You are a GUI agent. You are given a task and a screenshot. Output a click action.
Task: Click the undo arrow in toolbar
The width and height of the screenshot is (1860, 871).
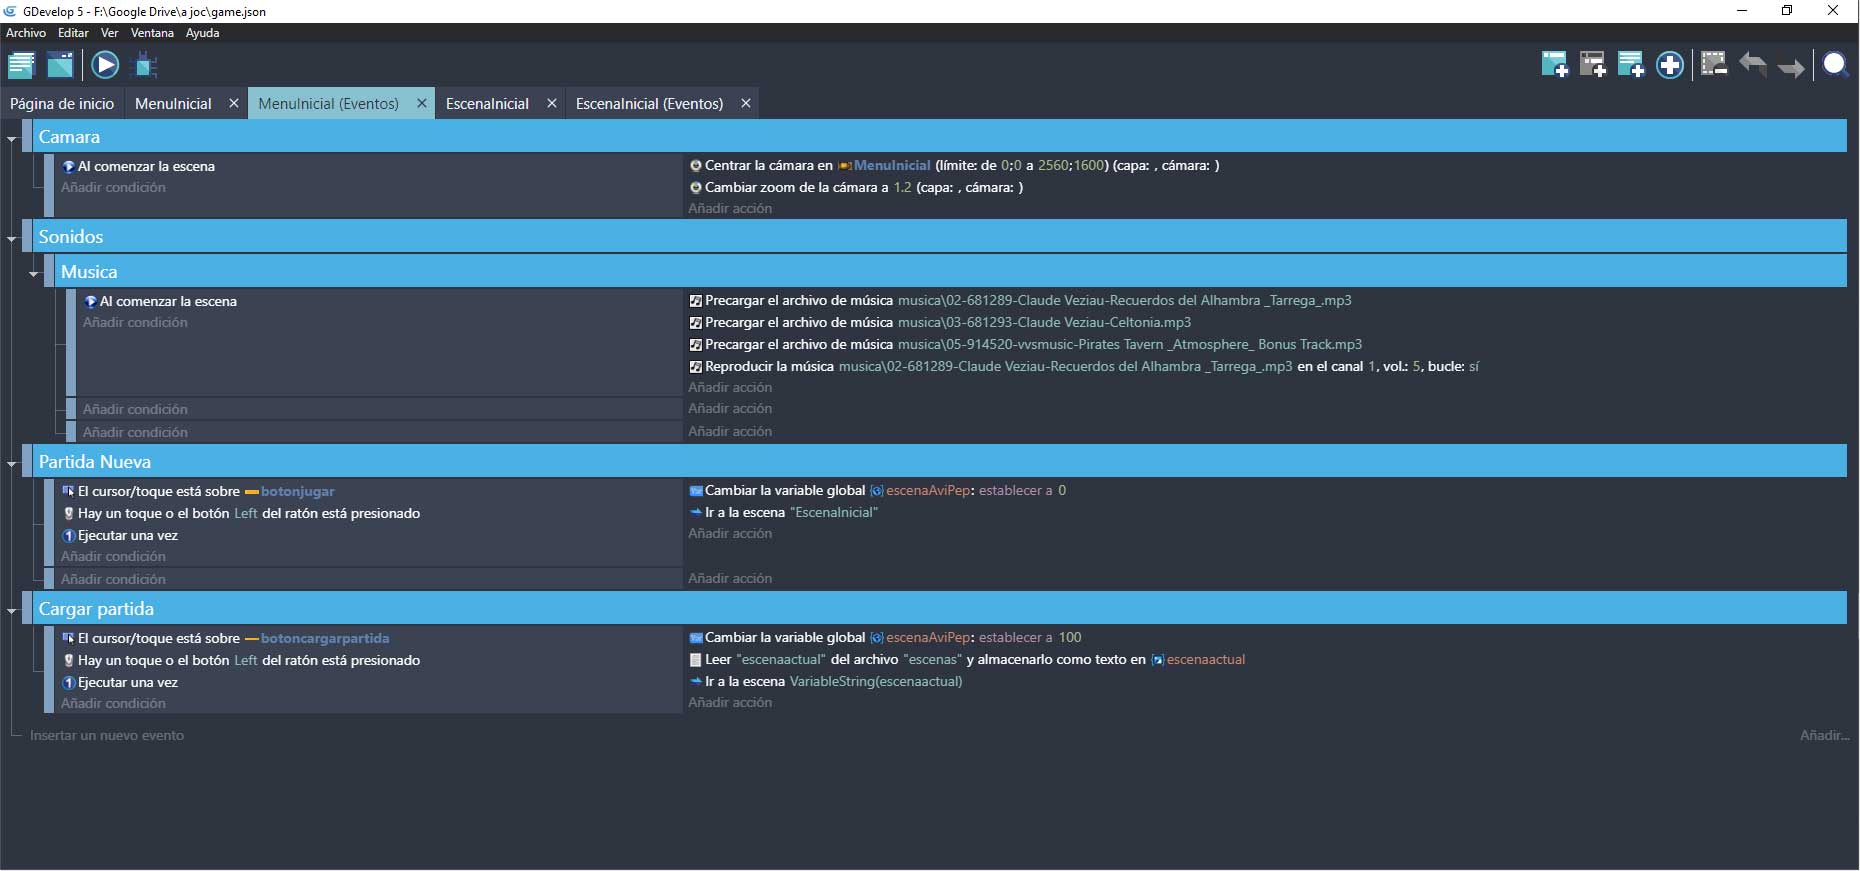point(1752,66)
